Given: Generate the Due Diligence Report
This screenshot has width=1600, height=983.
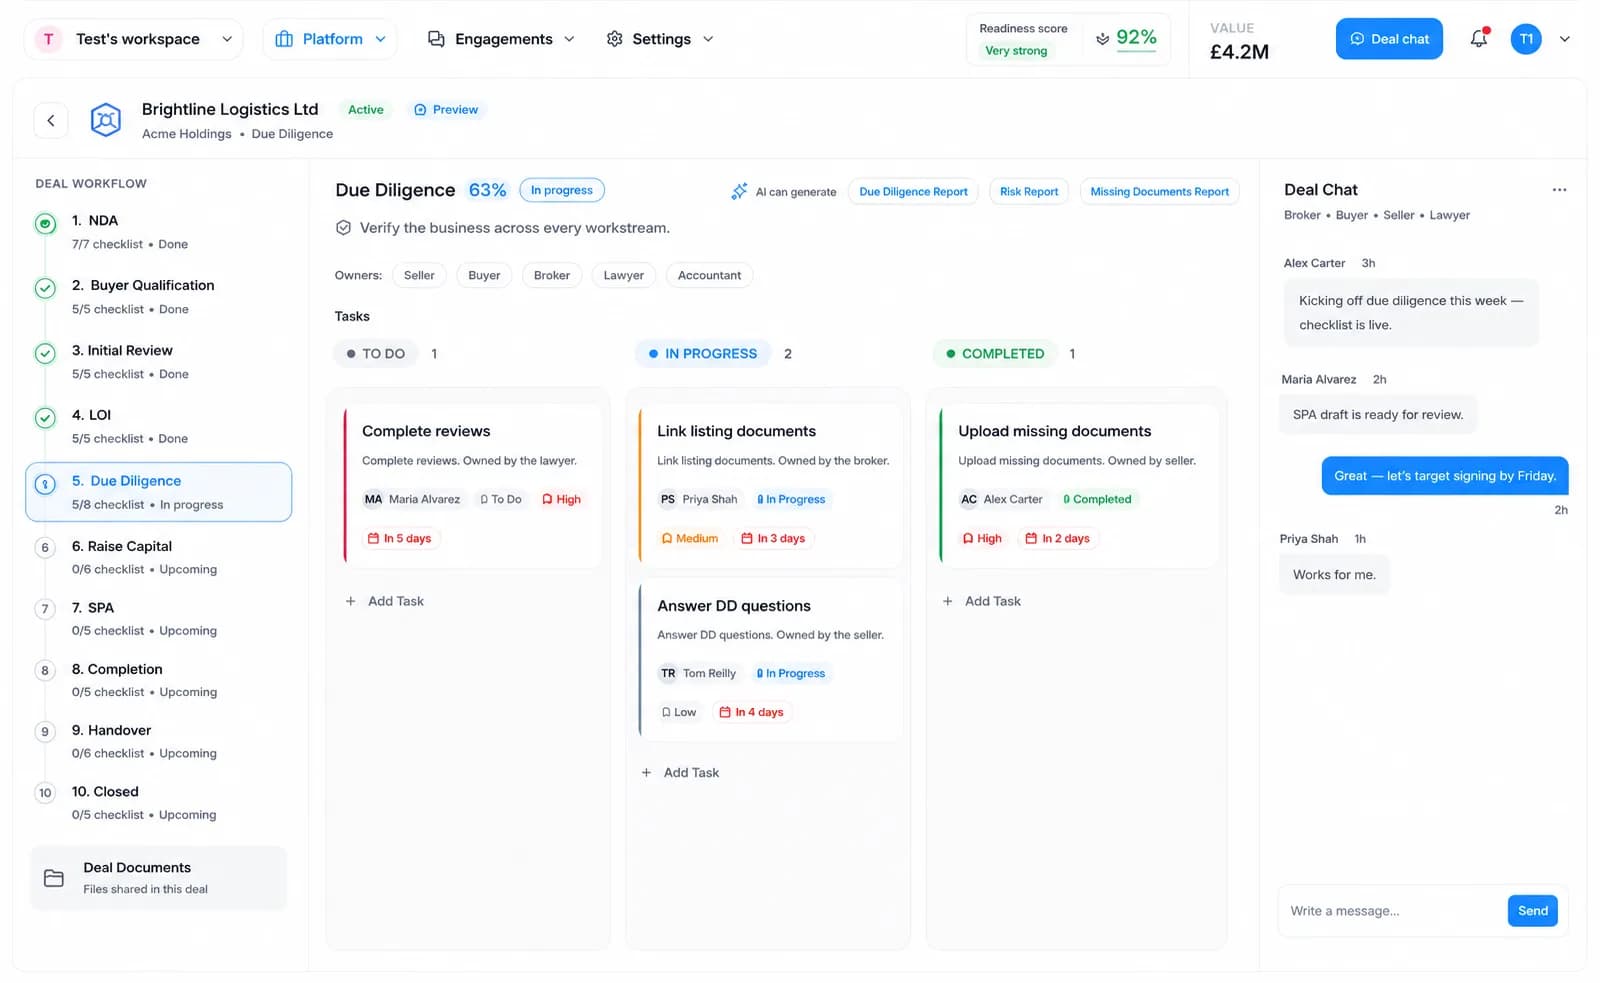Looking at the screenshot, I should [914, 191].
